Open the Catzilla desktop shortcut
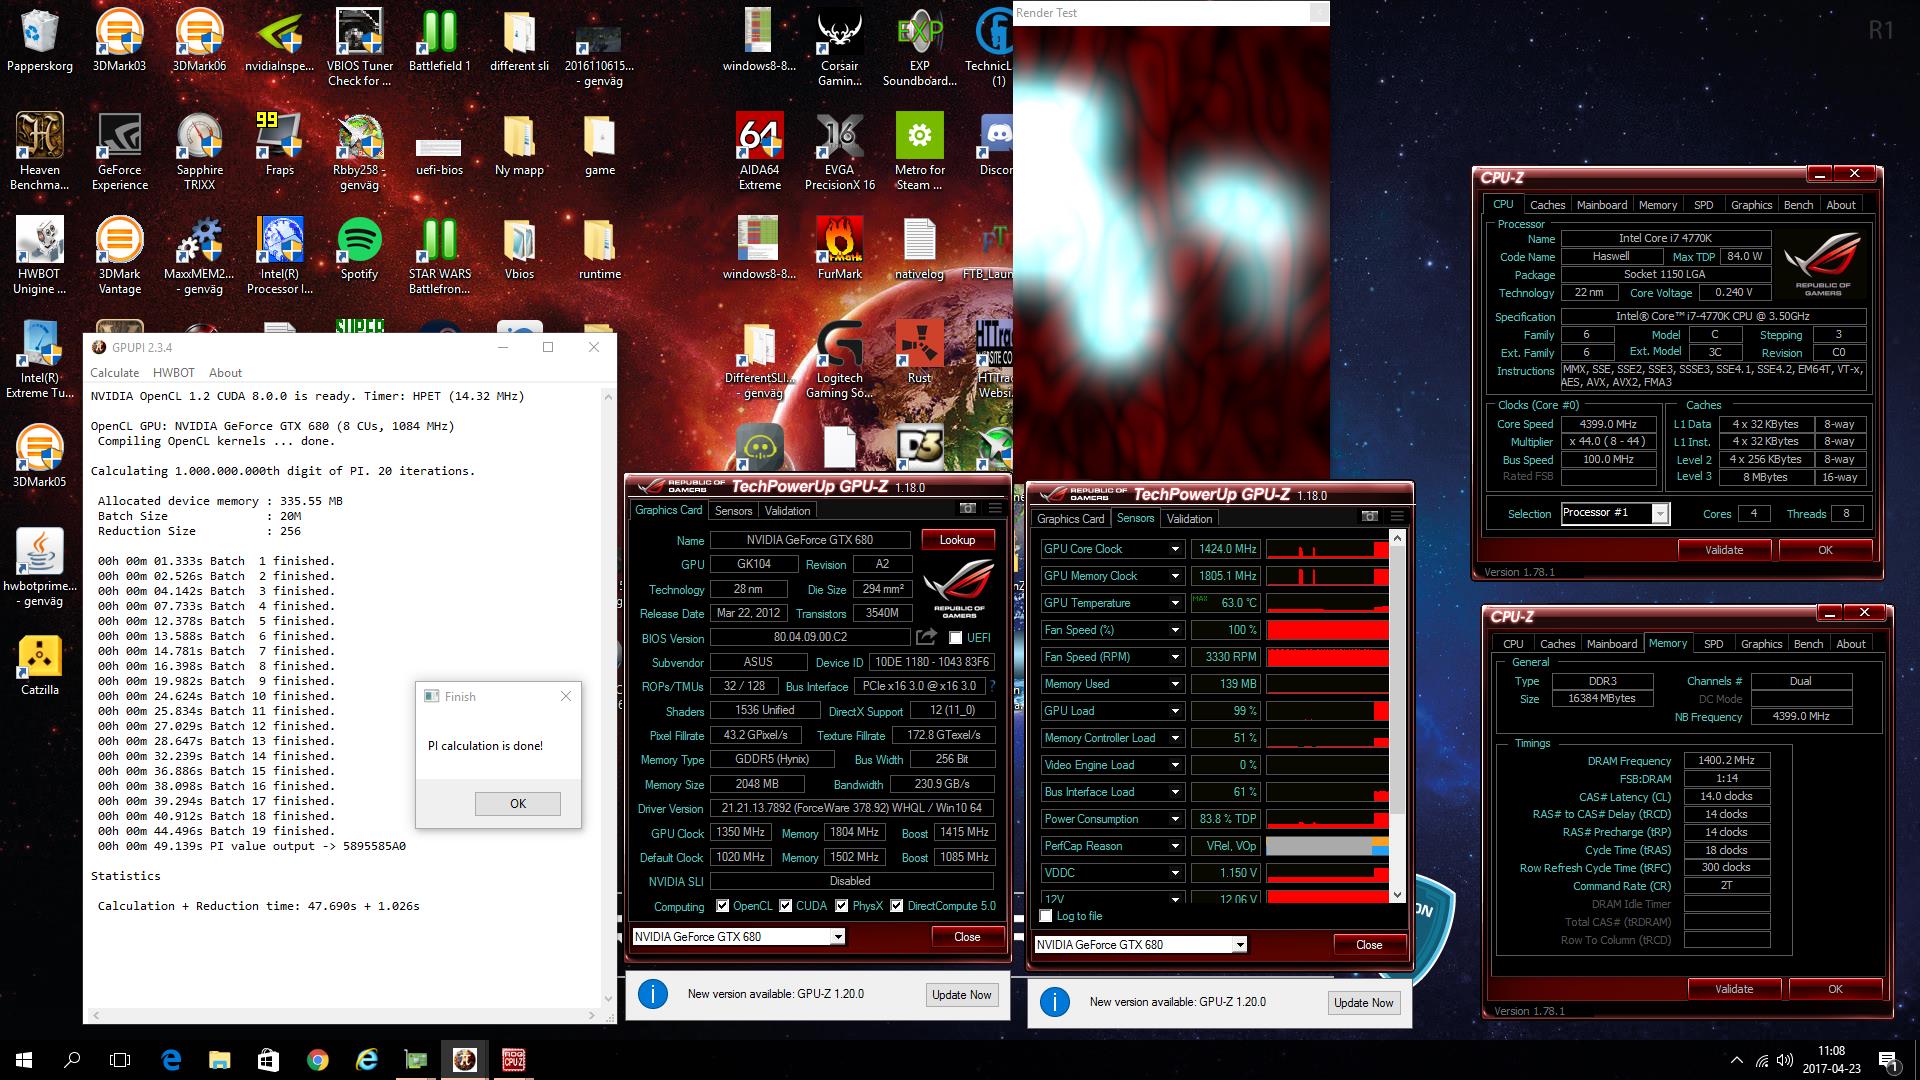The width and height of the screenshot is (1920, 1080). click(x=39, y=663)
